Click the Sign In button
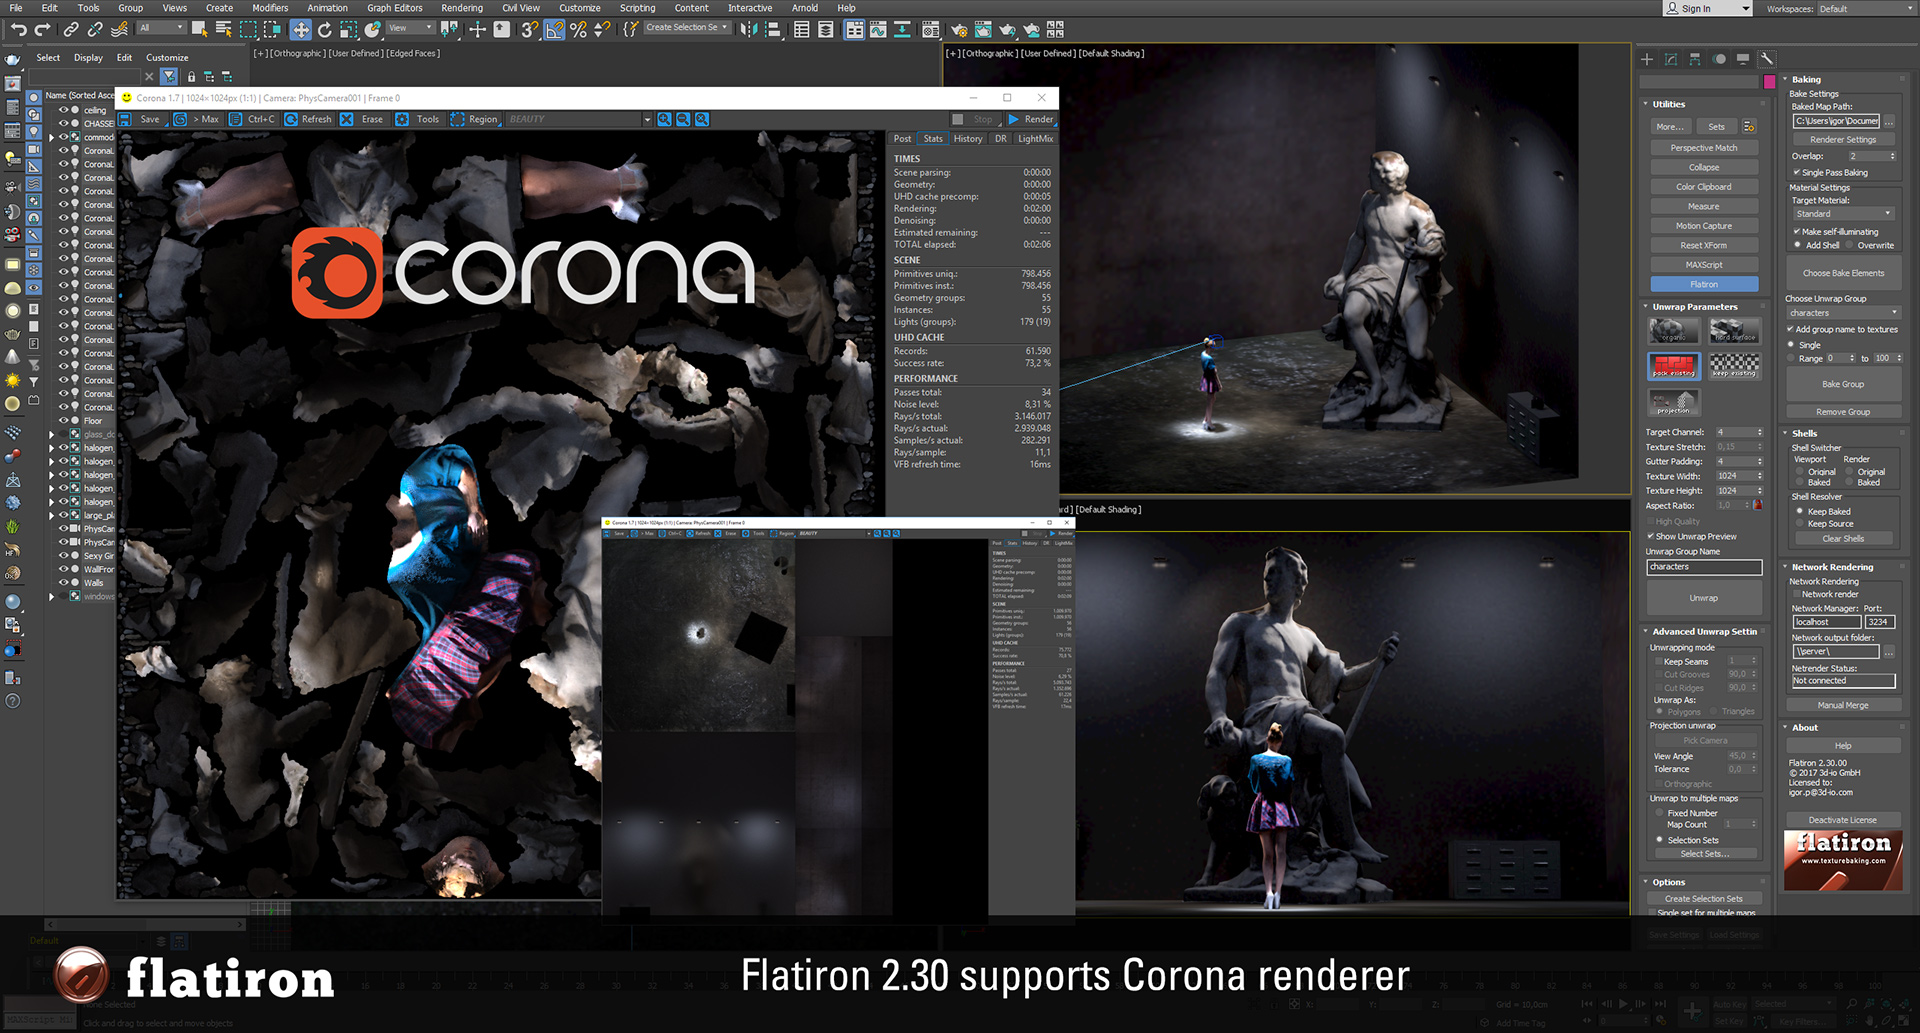 [x=1707, y=8]
